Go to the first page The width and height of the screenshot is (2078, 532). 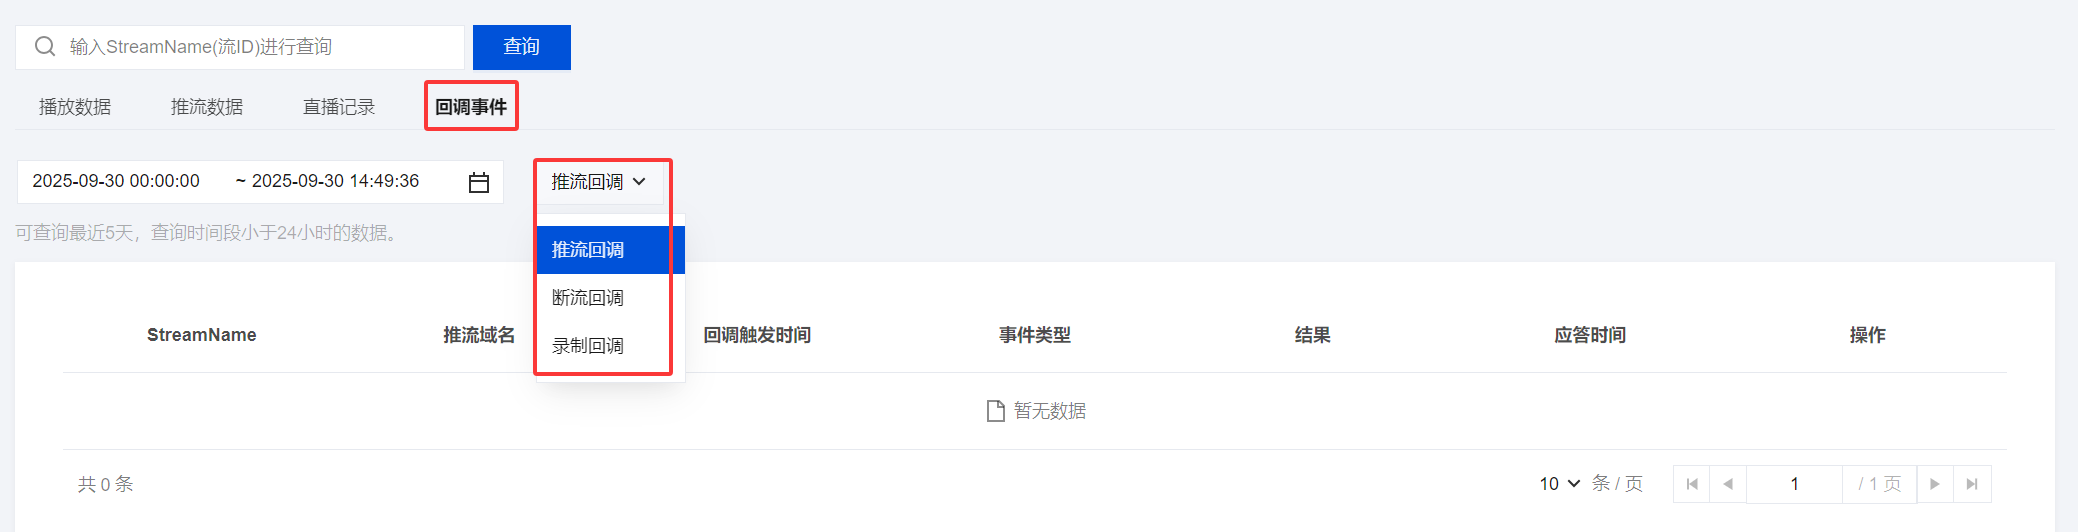coord(1692,484)
